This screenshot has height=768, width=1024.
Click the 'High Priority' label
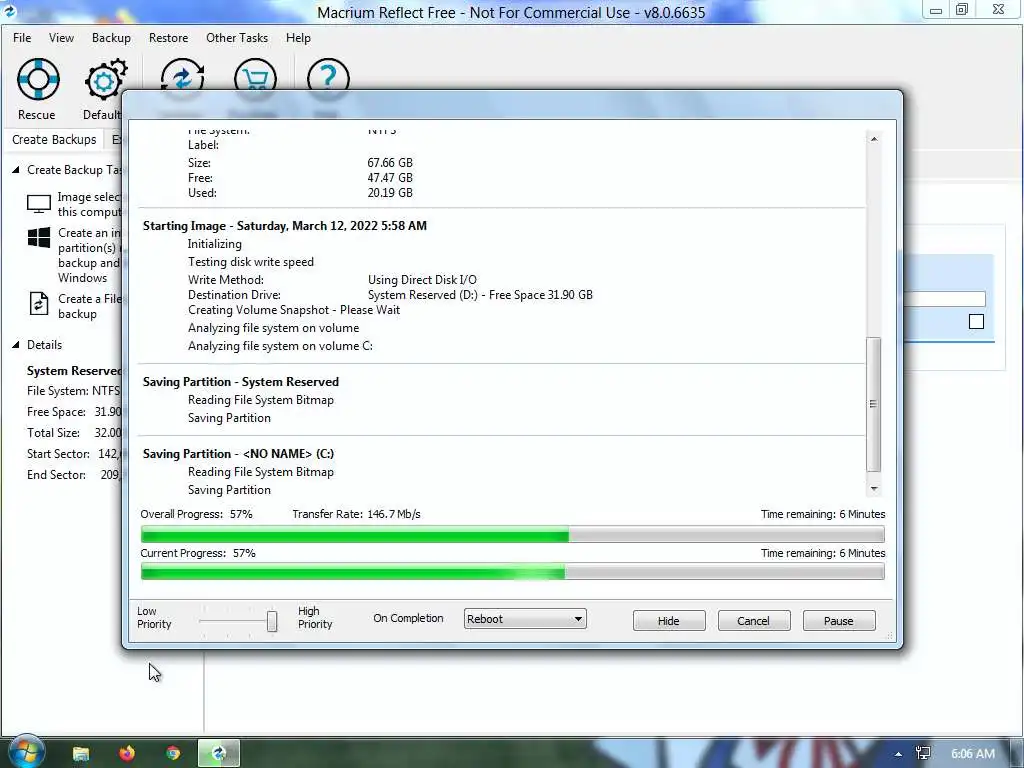(x=315, y=618)
